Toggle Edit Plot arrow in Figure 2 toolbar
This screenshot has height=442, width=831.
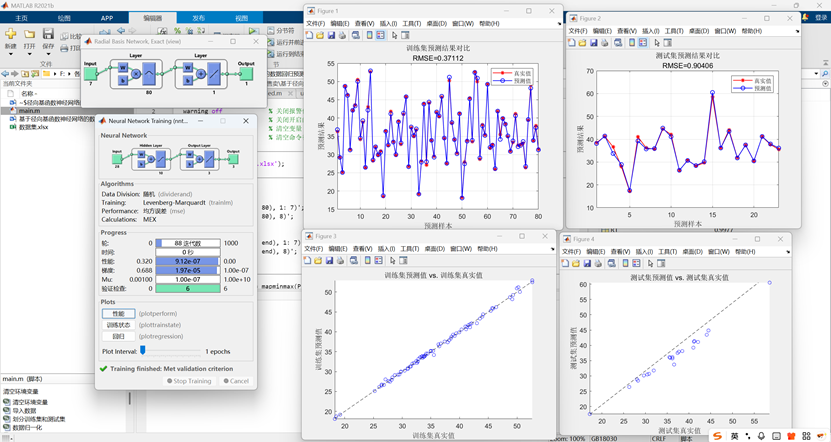(657, 43)
